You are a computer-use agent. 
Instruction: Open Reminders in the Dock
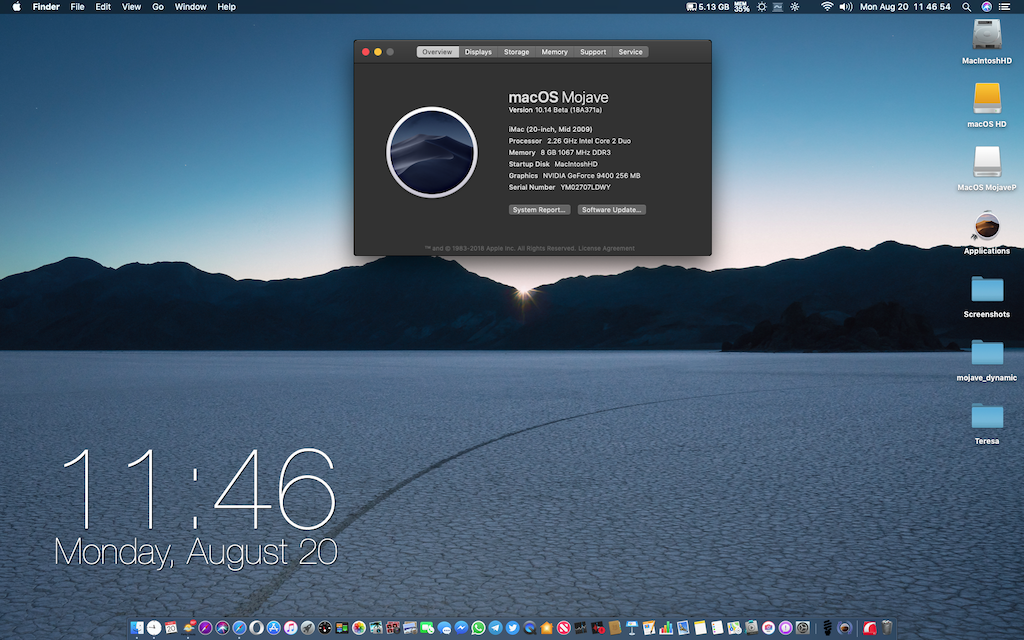pyautogui.click(x=717, y=628)
